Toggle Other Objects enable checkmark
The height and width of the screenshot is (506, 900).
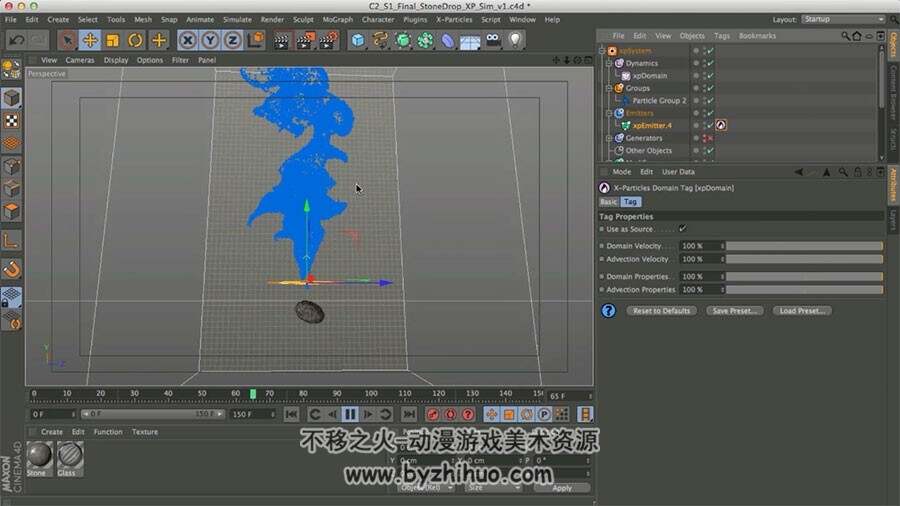pos(710,151)
